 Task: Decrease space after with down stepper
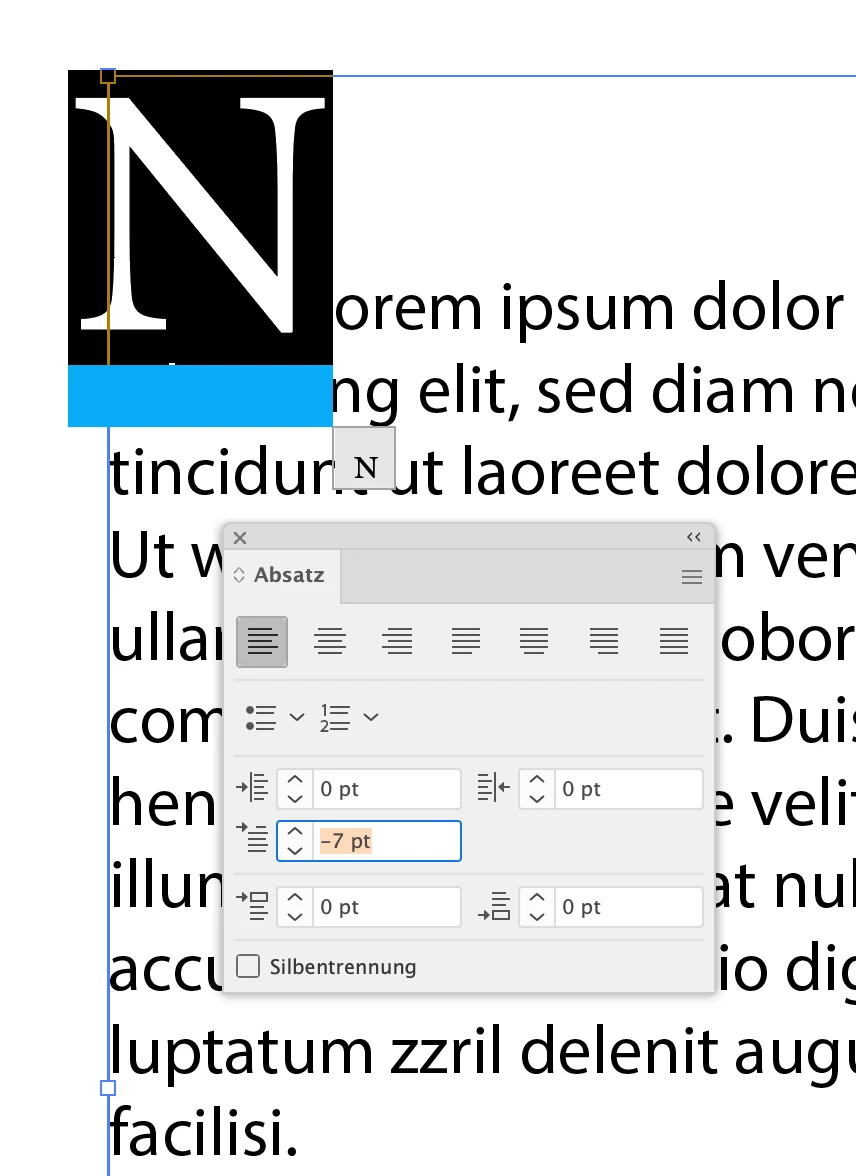[537, 916]
